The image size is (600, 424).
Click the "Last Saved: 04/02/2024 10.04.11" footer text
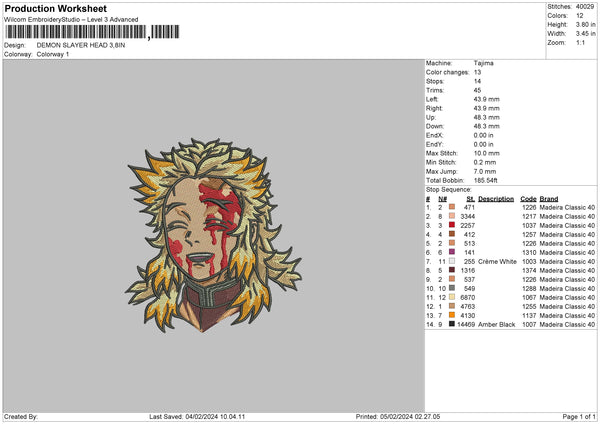click(197, 417)
